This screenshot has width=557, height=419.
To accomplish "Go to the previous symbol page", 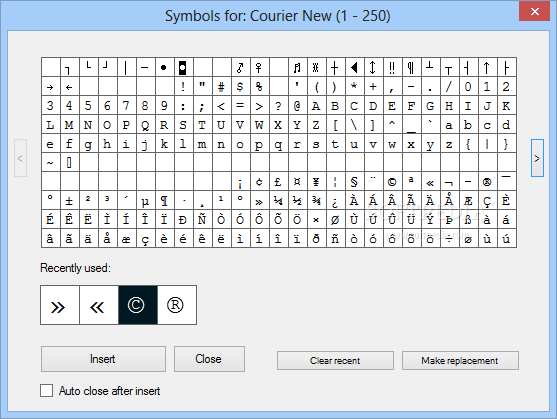I will tap(20, 158).
